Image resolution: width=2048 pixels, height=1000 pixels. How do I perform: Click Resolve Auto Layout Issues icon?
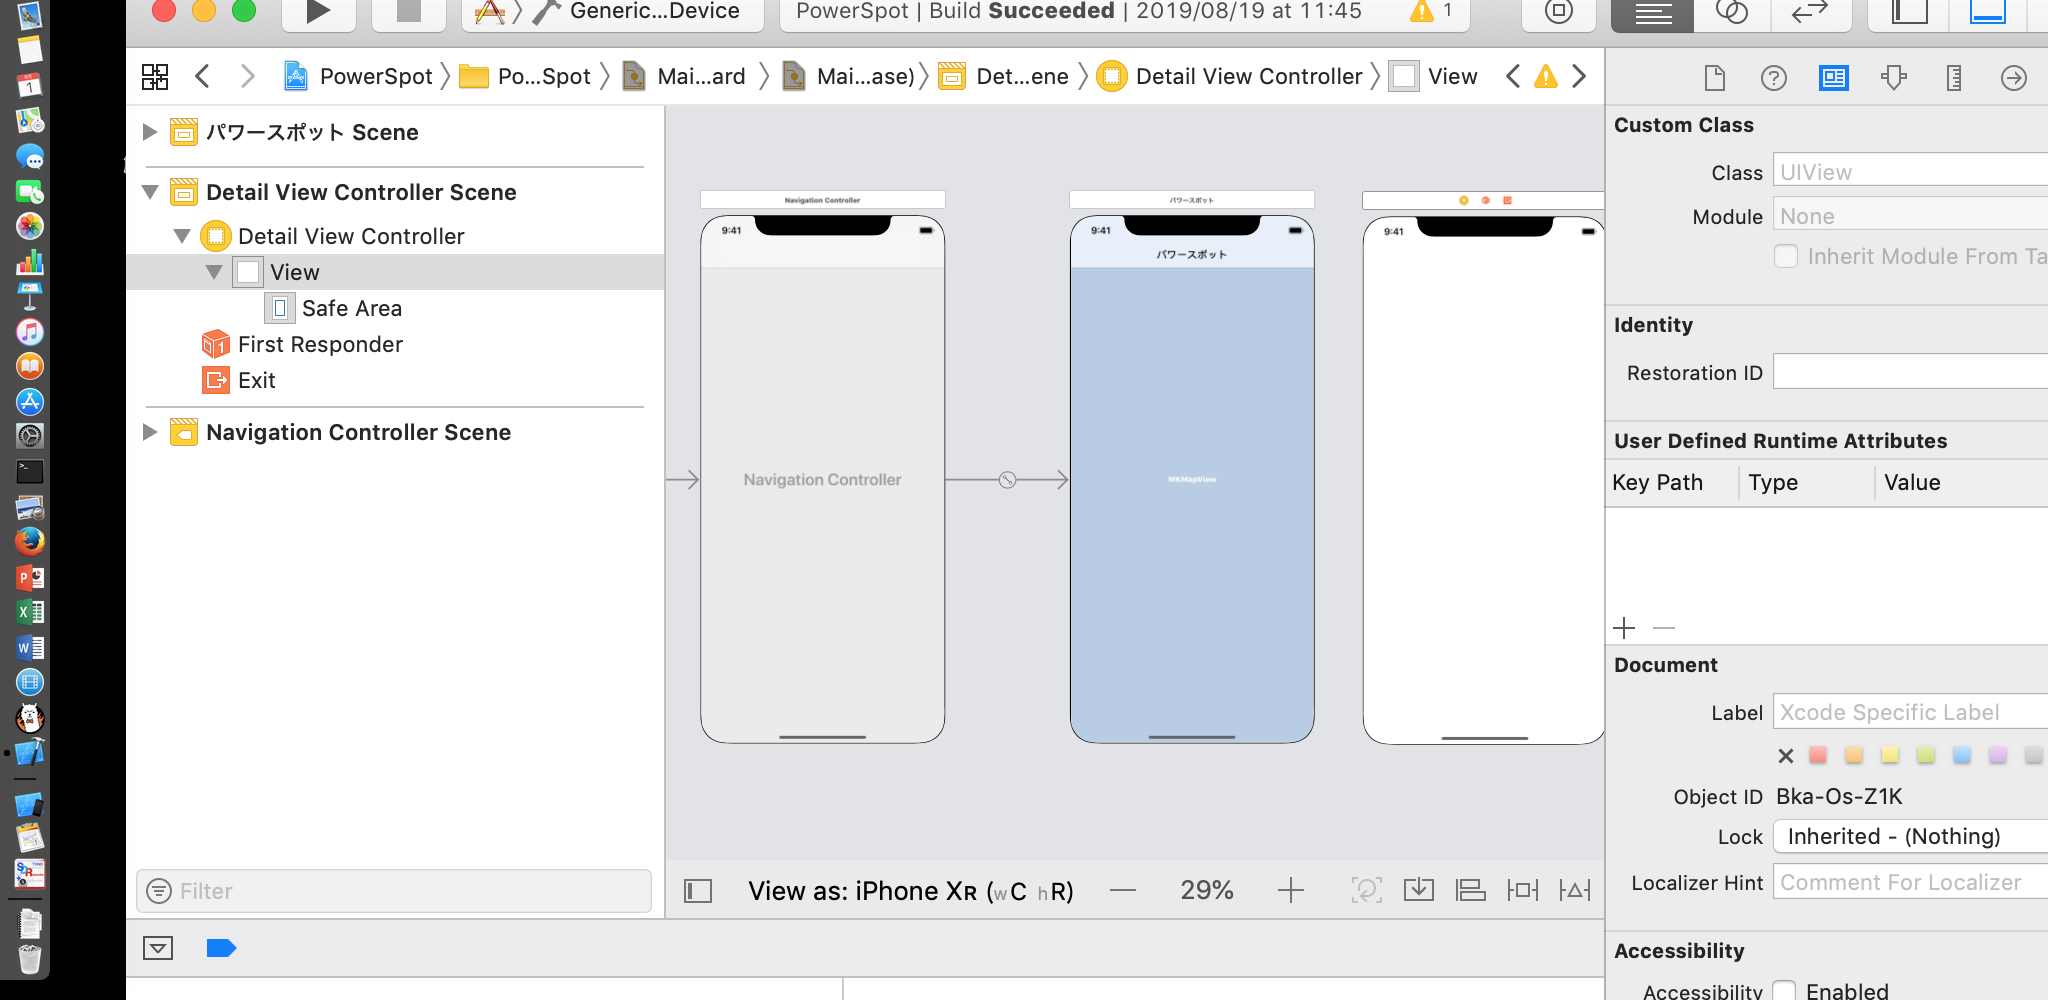tap(1574, 890)
